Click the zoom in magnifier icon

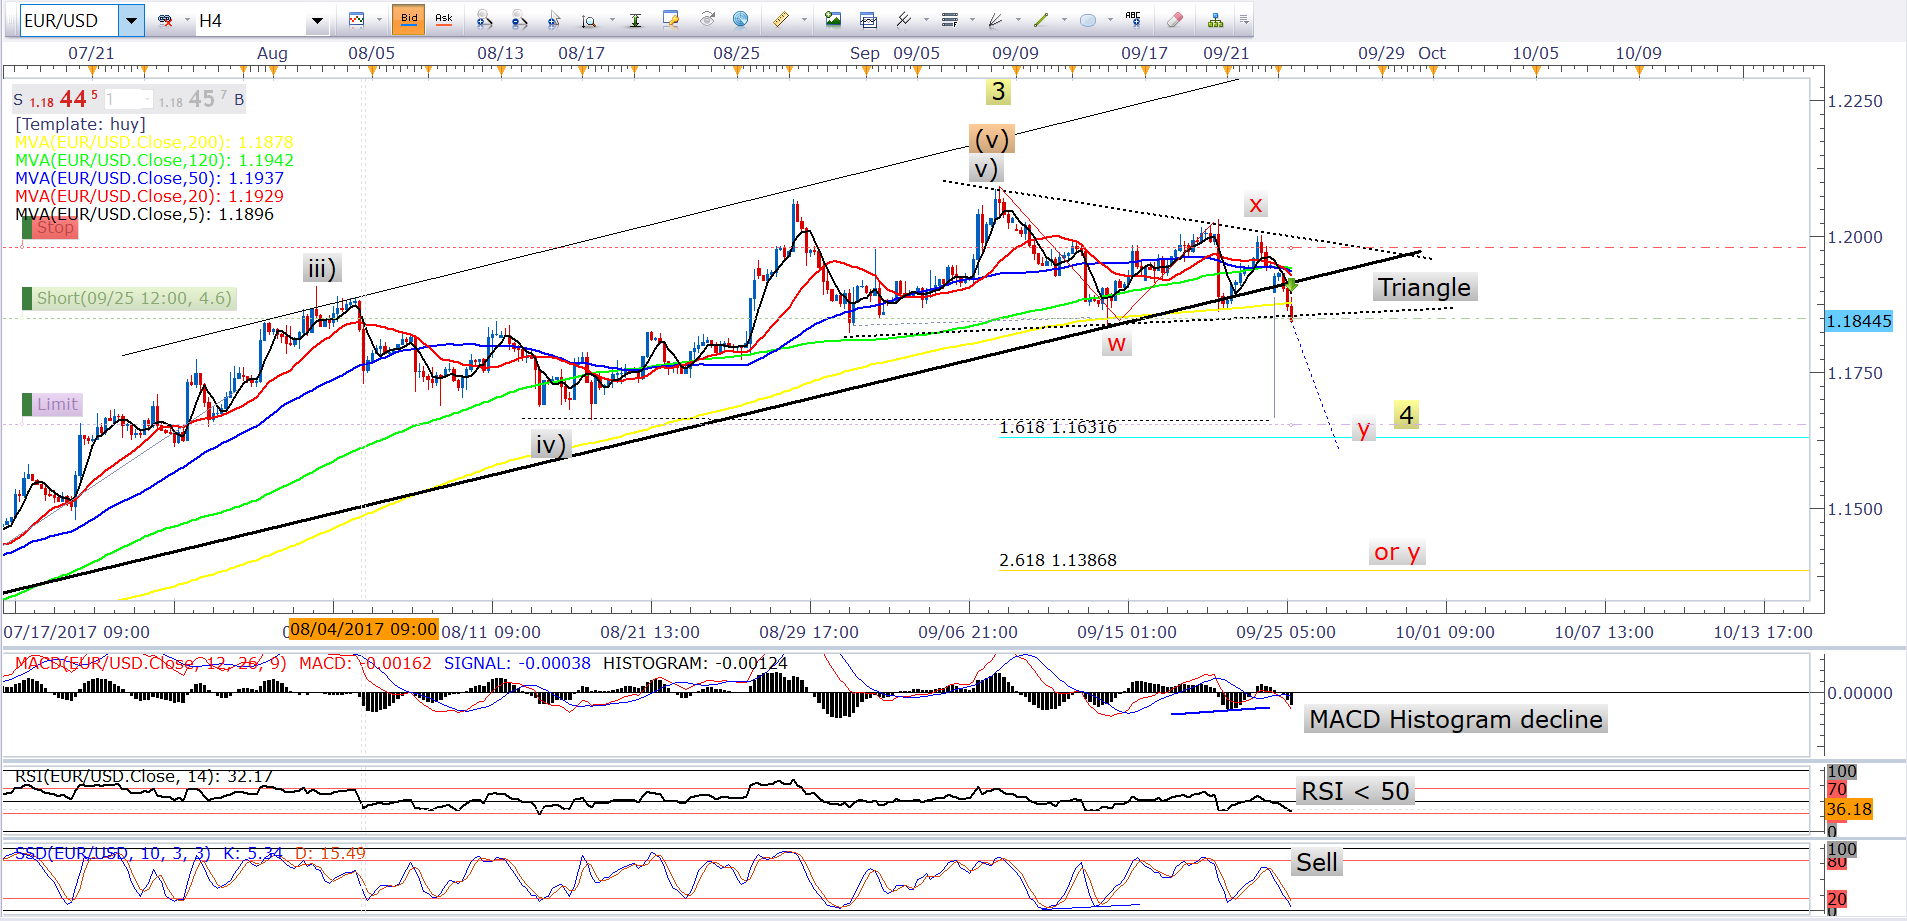[484, 20]
